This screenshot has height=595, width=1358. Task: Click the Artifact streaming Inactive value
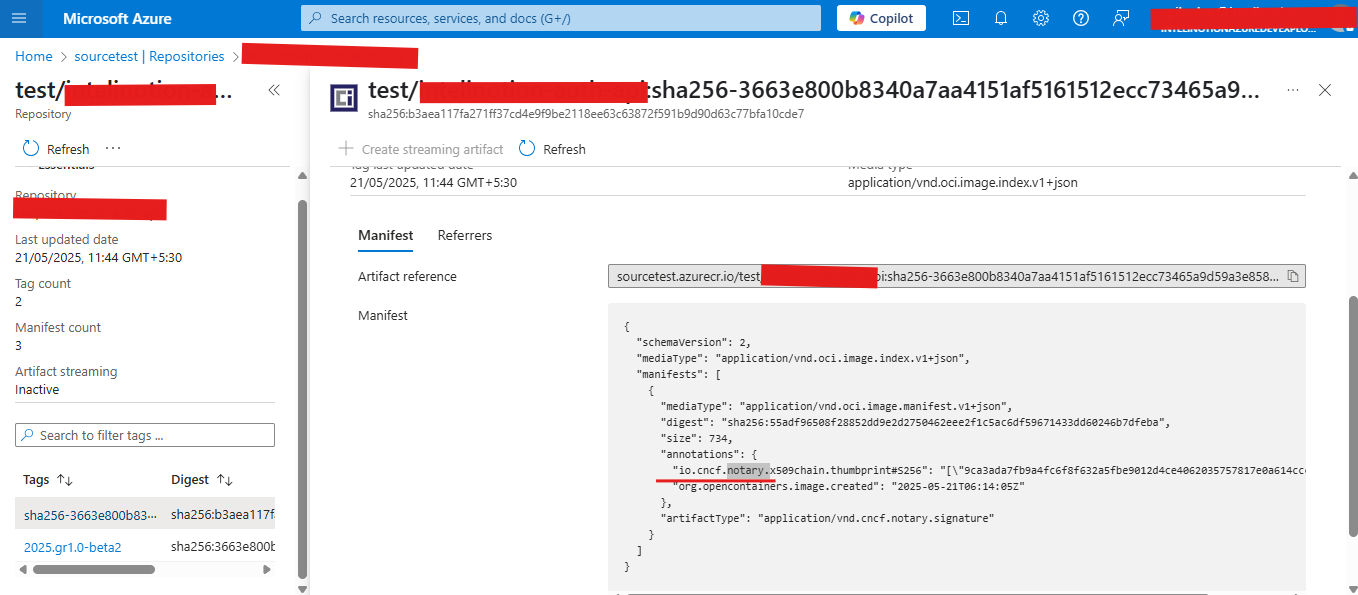(37, 389)
